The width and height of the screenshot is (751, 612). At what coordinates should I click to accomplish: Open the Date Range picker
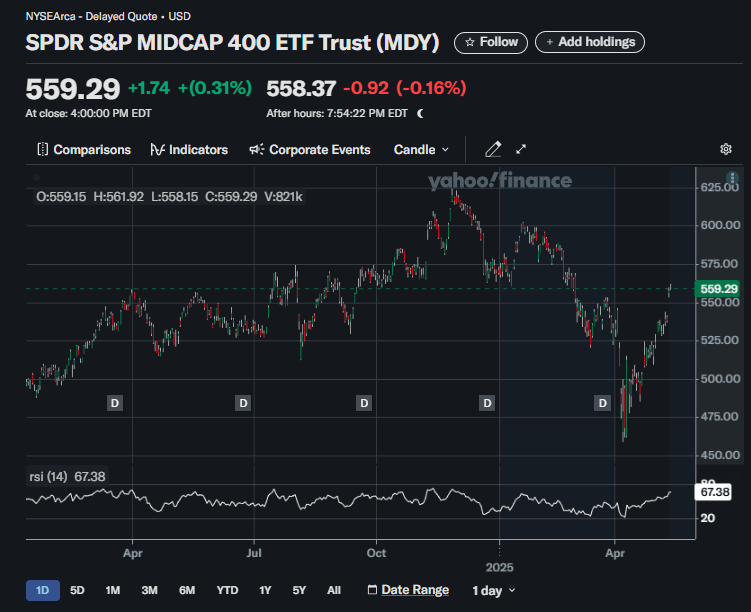[x=407, y=590]
